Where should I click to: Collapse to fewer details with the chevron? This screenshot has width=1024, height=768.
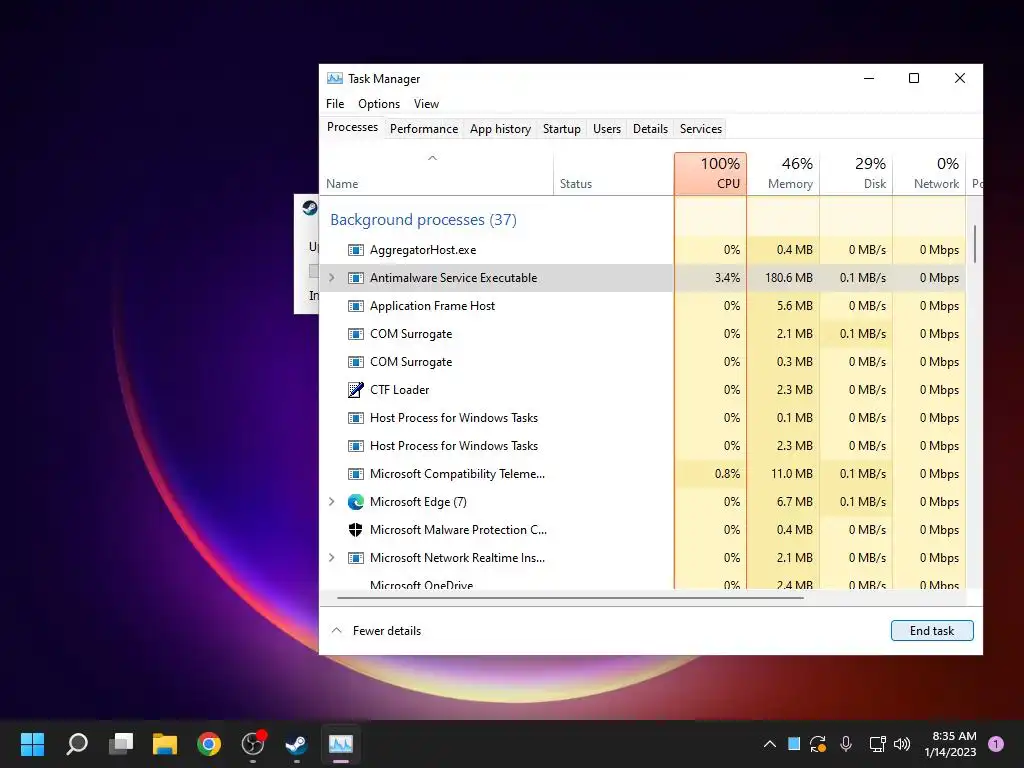(x=337, y=631)
